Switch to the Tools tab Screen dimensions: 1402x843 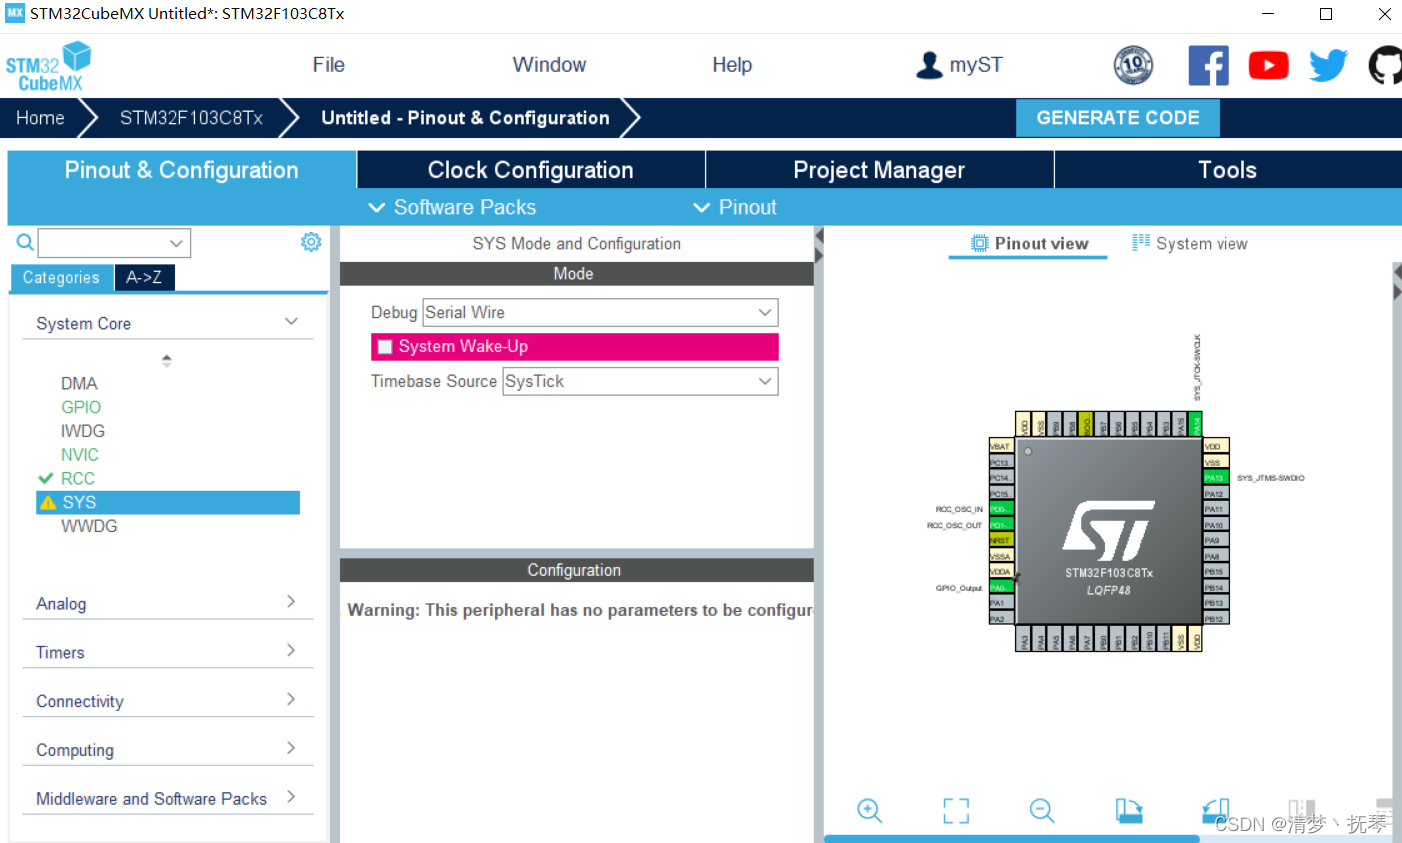tap(1228, 170)
